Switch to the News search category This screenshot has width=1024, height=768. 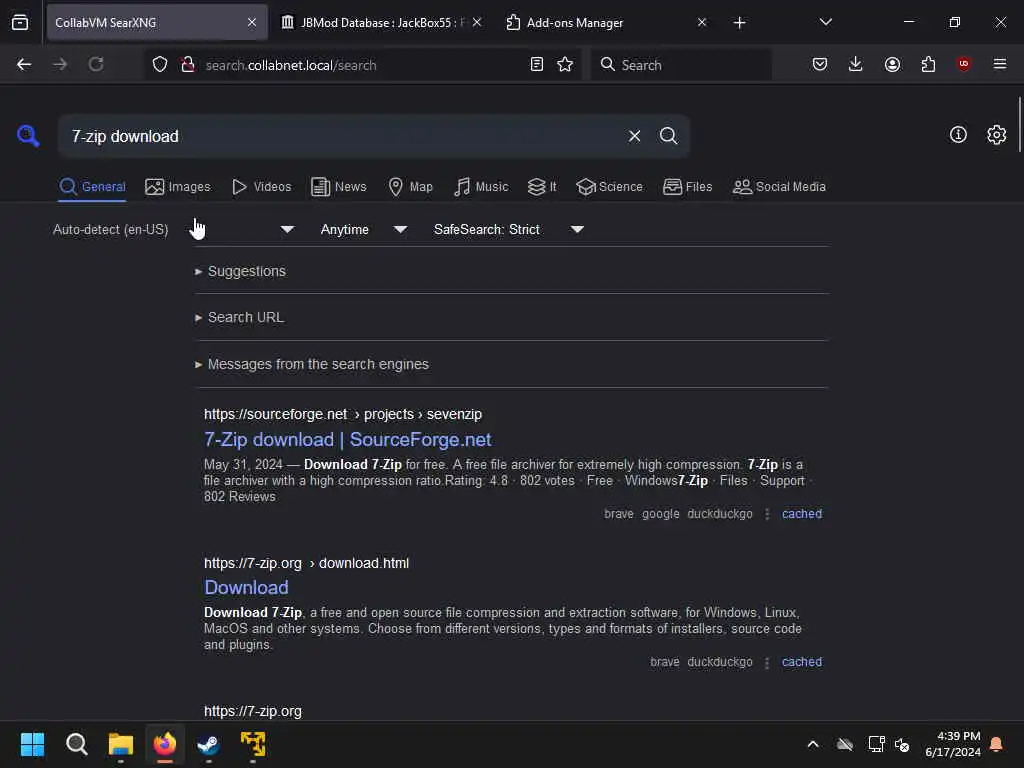pyautogui.click(x=339, y=187)
